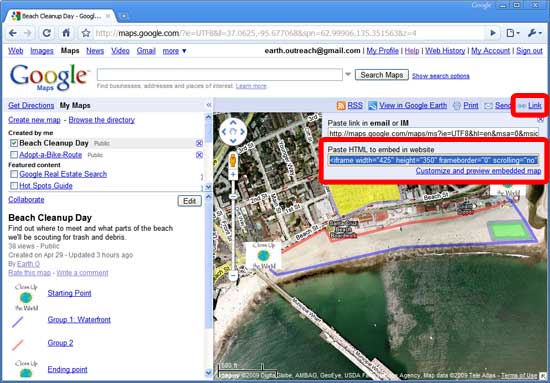Open the Sign out link
Screen dimensions: 550x383
(x=529, y=51)
